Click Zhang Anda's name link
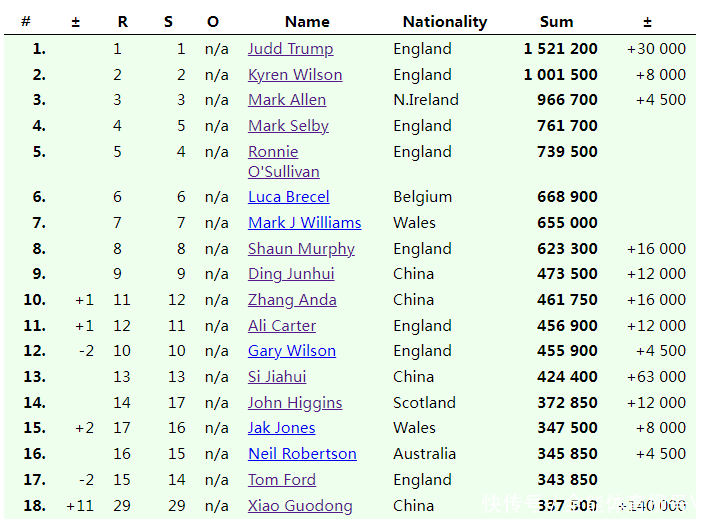Viewport: 710px width, 519px height. pyautogui.click(x=292, y=300)
